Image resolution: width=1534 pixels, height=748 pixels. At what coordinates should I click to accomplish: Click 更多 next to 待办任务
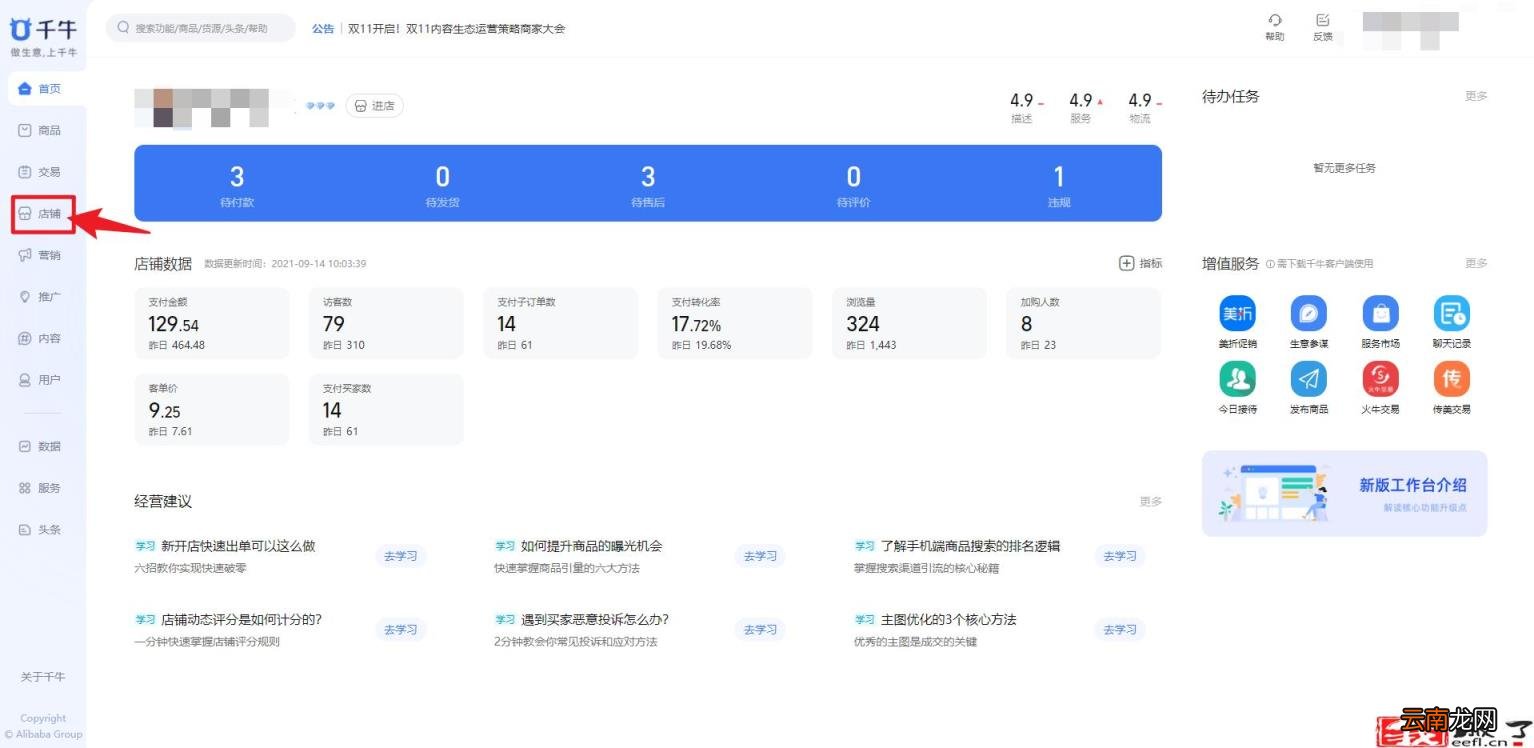click(x=1476, y=96)
